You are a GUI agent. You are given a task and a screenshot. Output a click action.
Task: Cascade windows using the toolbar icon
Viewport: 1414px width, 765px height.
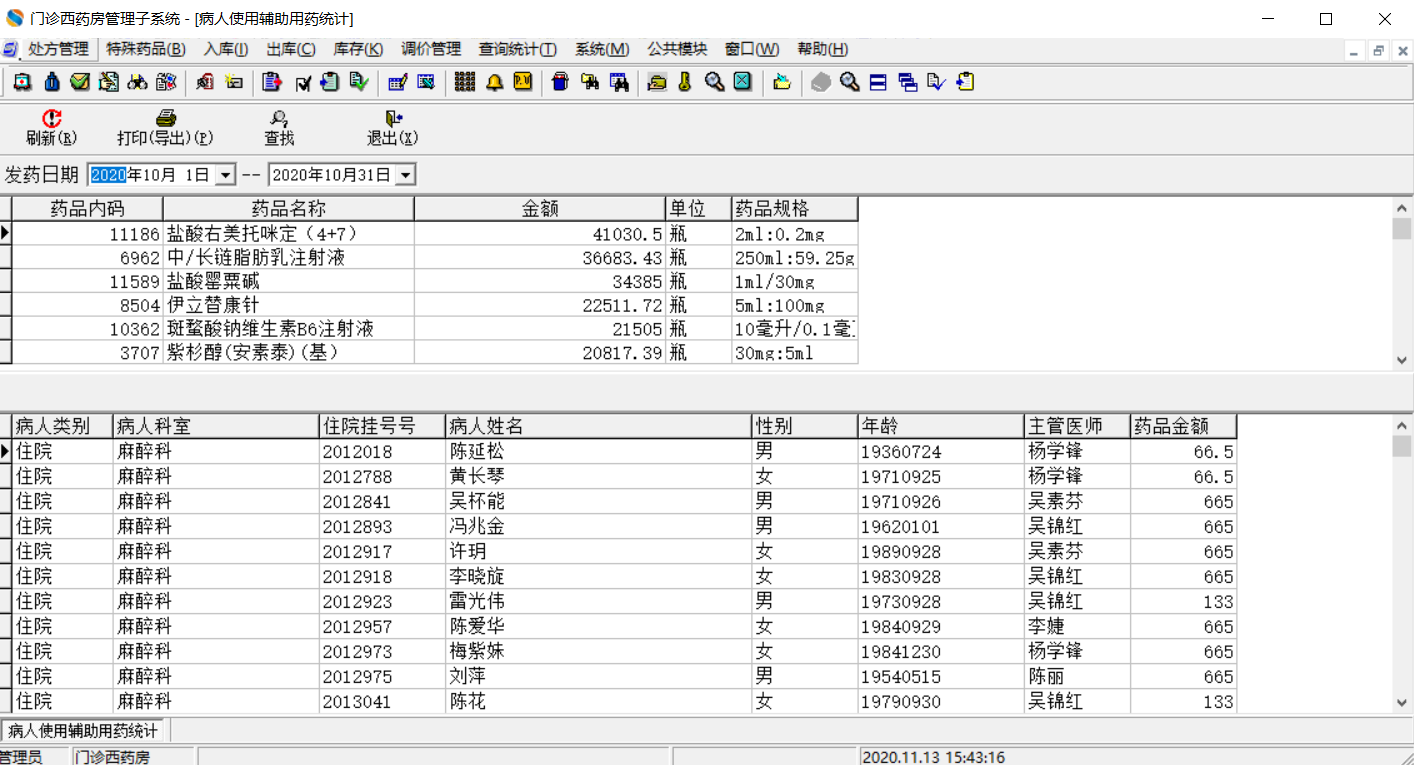click(x=908, y=82)
